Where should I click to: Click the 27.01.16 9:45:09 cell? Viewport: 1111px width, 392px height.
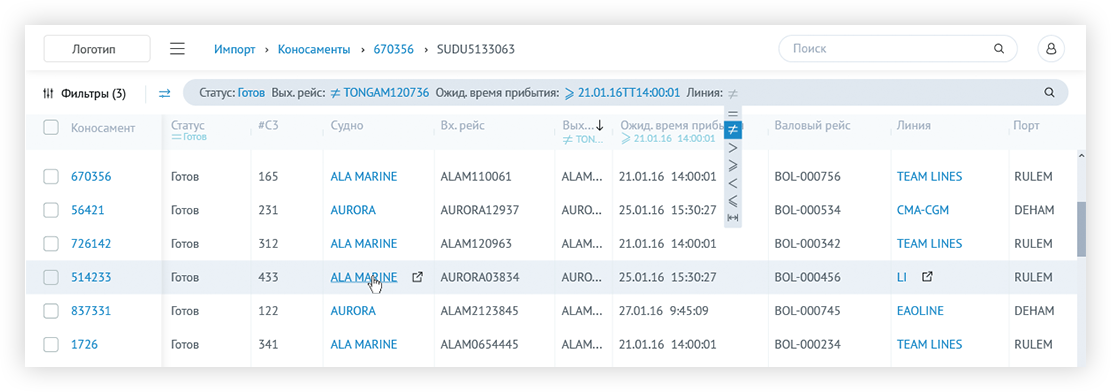tap(663, 311)
